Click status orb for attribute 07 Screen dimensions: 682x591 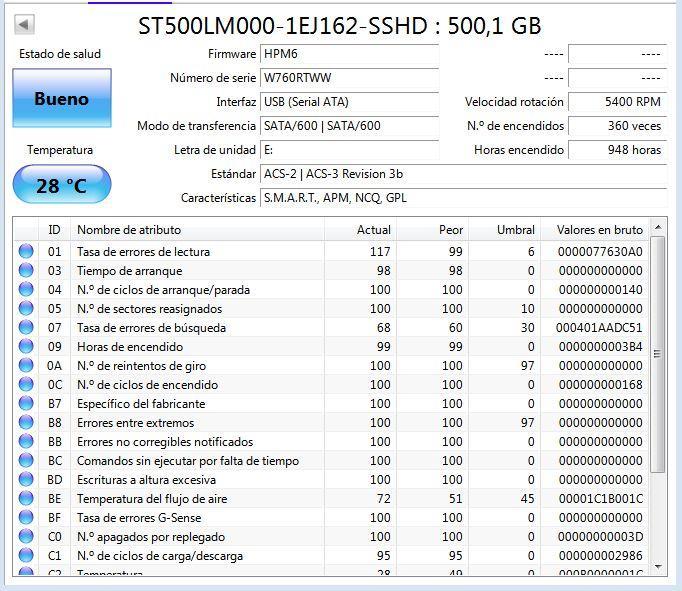[26, 327]
